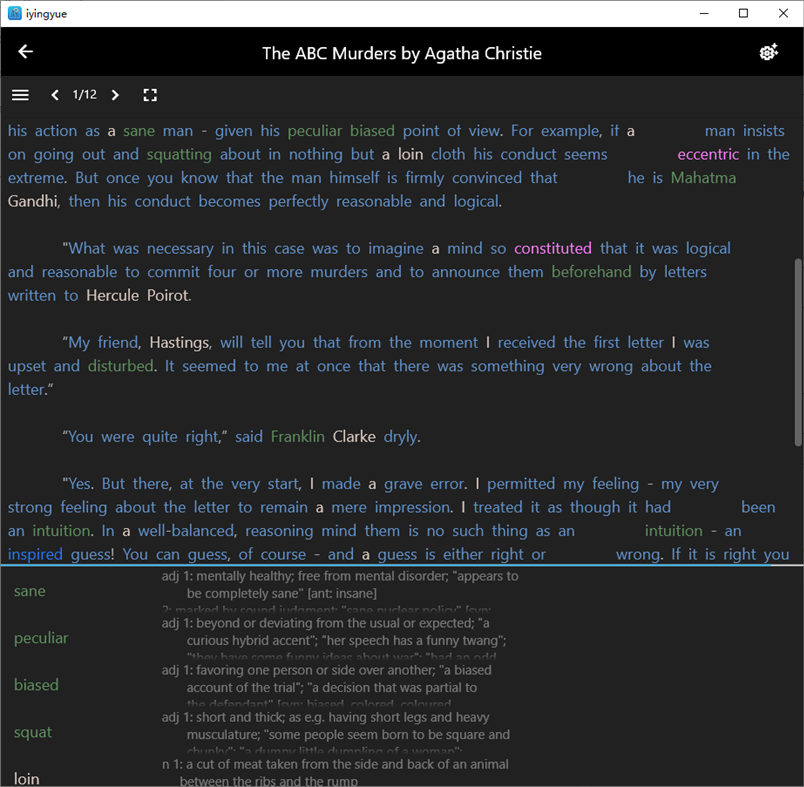Image resolution: width=804 pixels, height=787 pixels.
Task: Click Franklin highlighted in green
Action: pyautogui.click(x=297, y=436)
